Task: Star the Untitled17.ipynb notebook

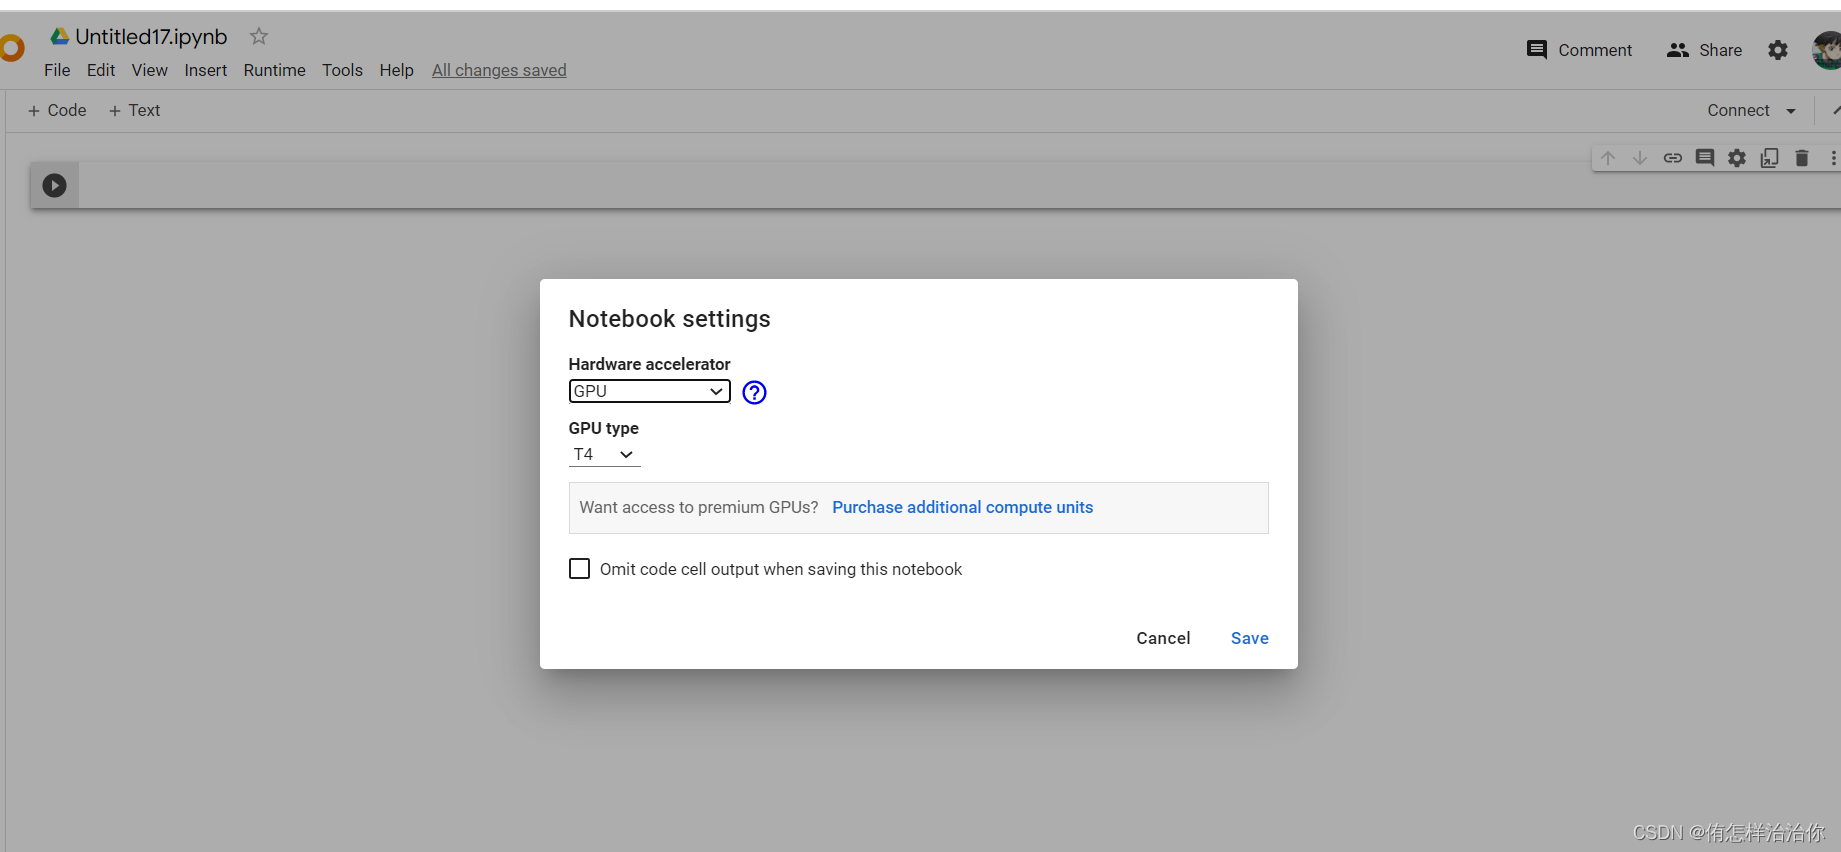Action: click(x=259, y=37)
